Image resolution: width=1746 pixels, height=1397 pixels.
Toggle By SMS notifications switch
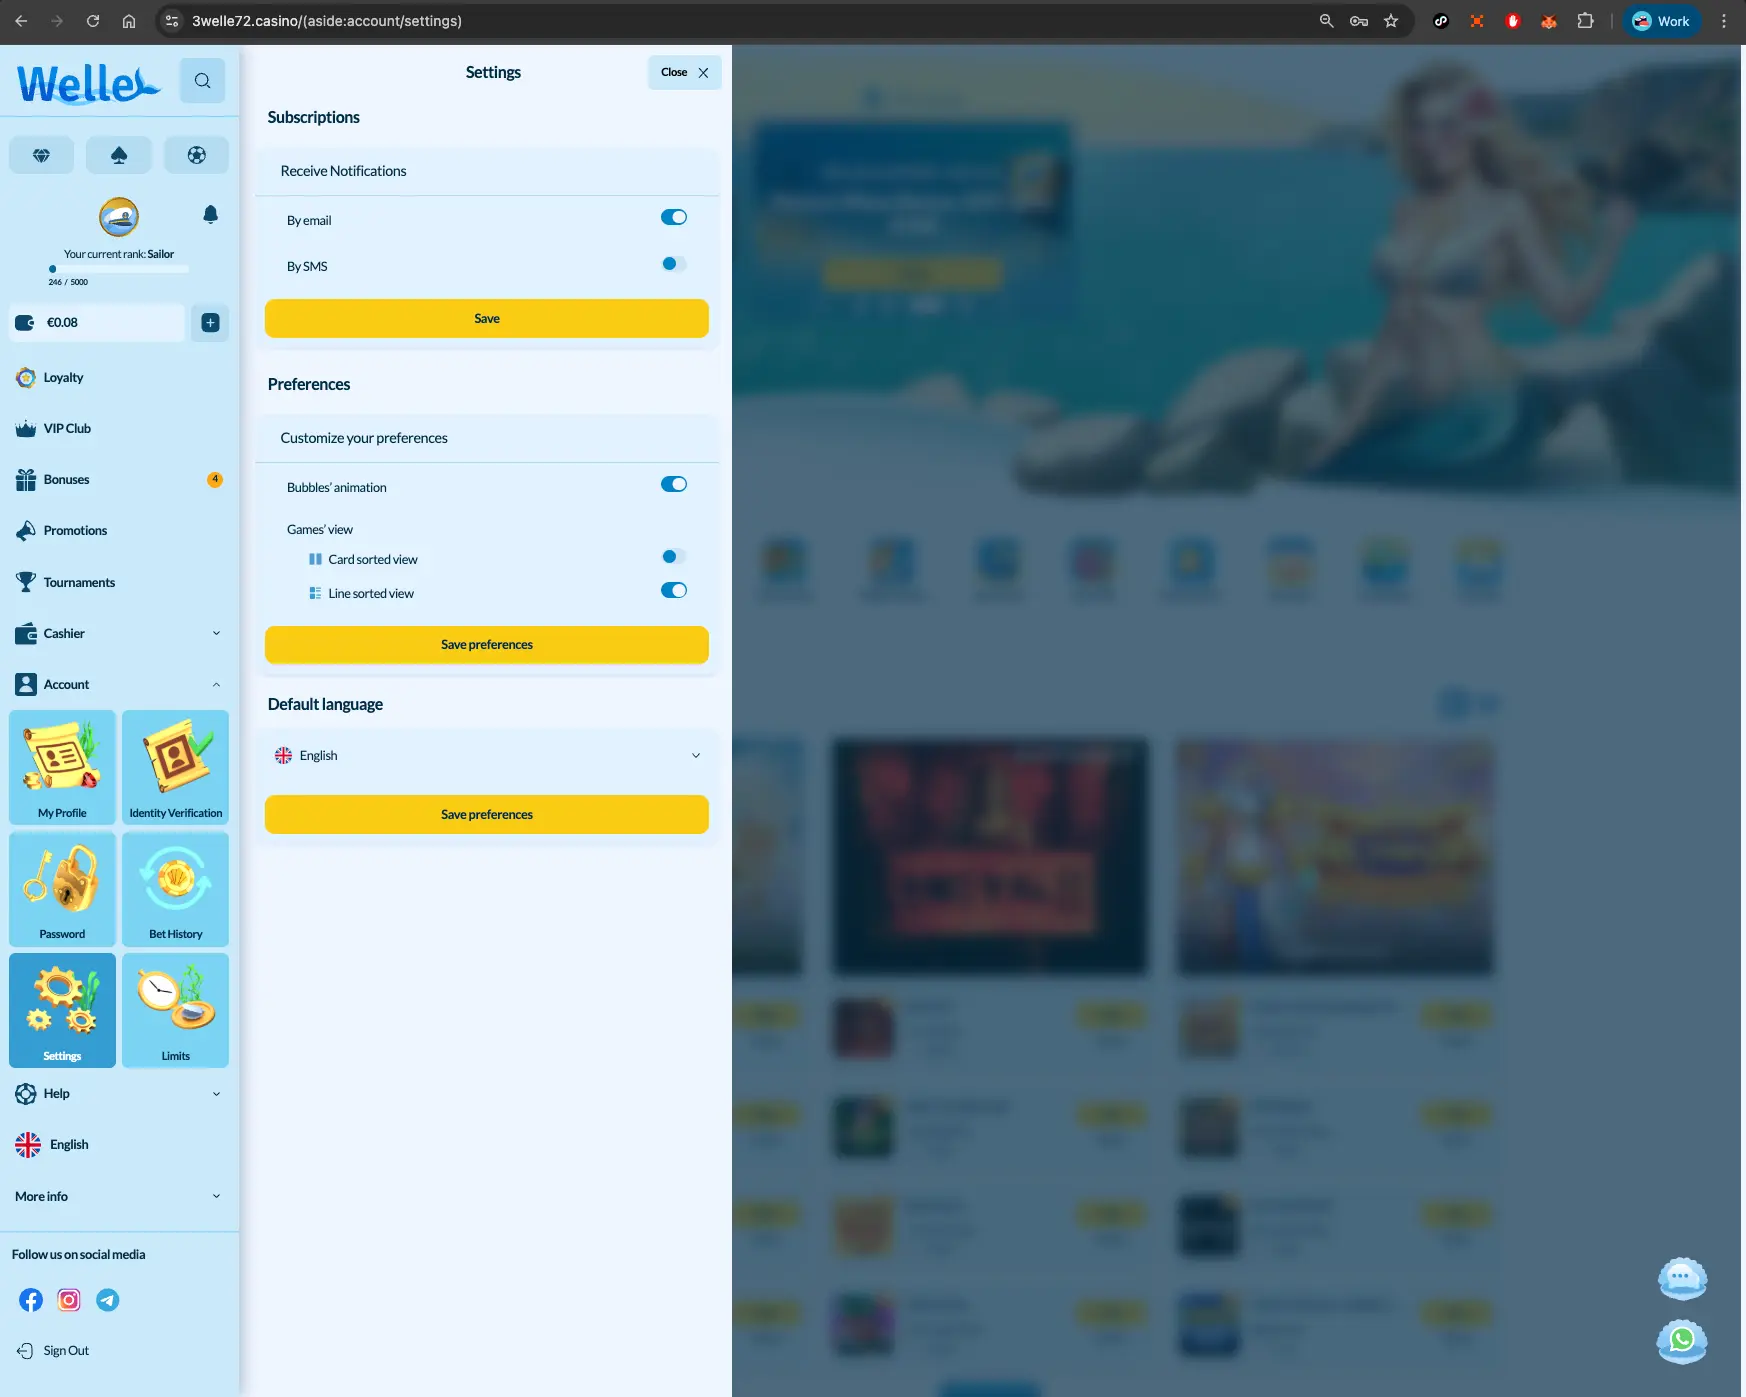point(674,264)
